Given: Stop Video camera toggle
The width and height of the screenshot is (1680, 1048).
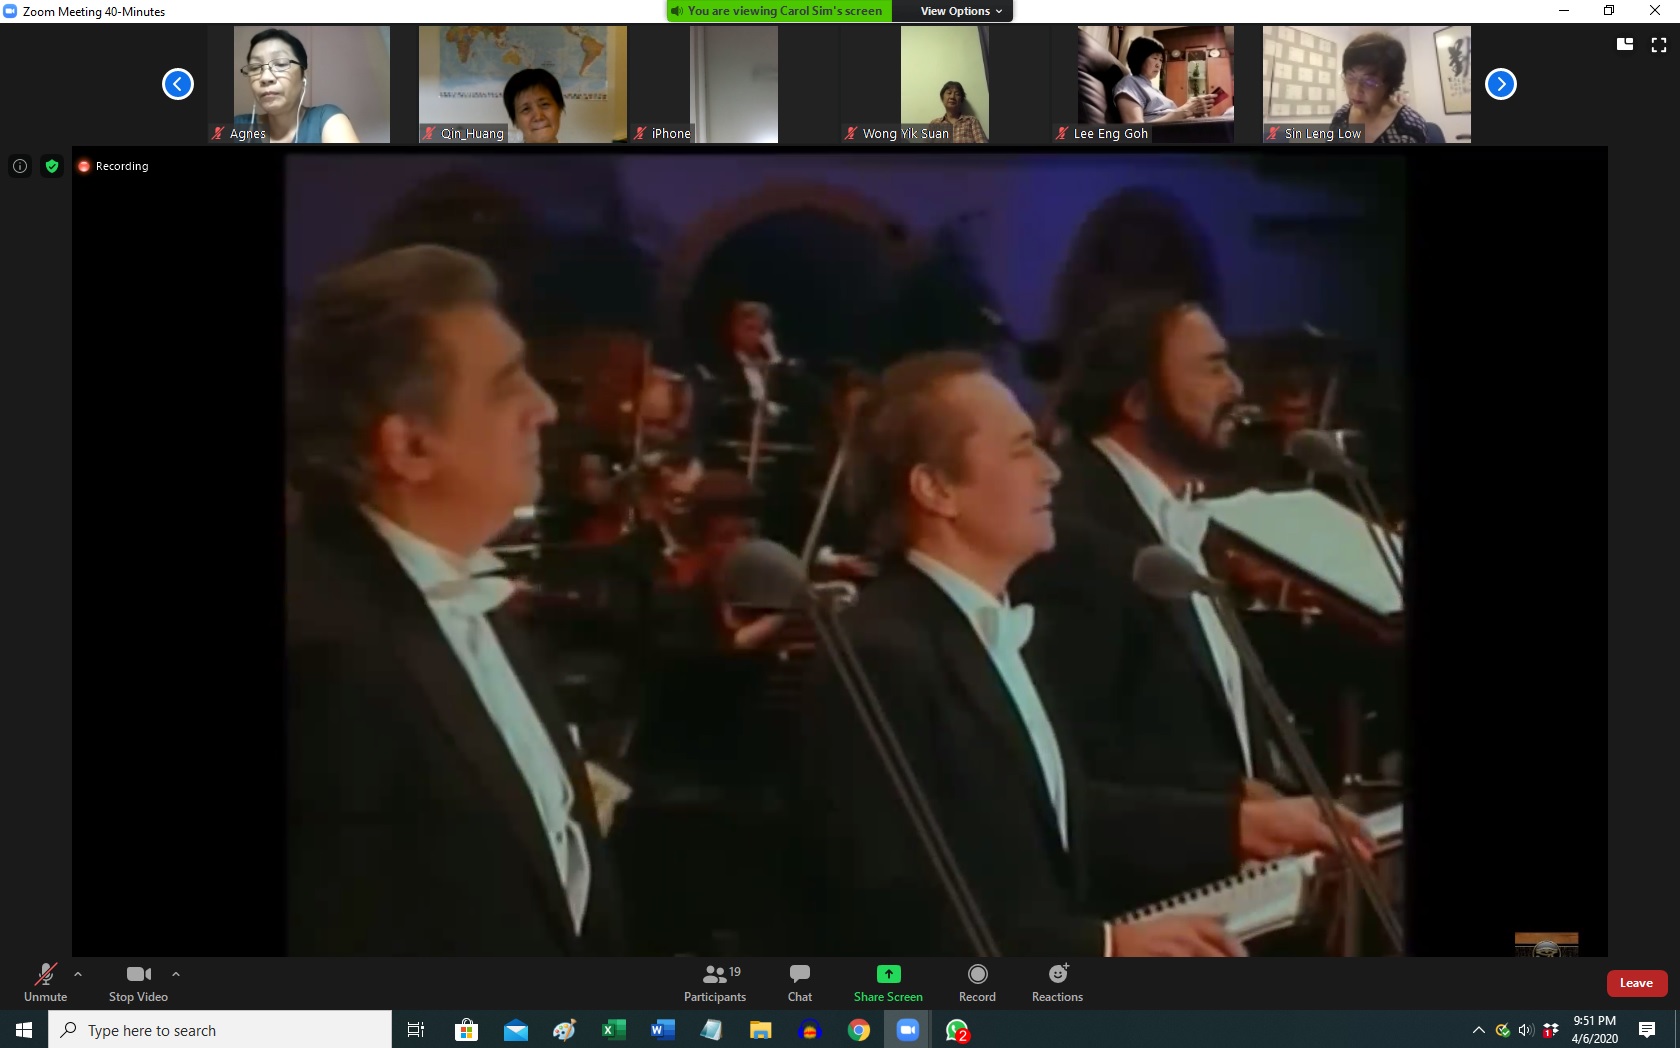Looking at the screenshot, I should (x=138, y=982).
